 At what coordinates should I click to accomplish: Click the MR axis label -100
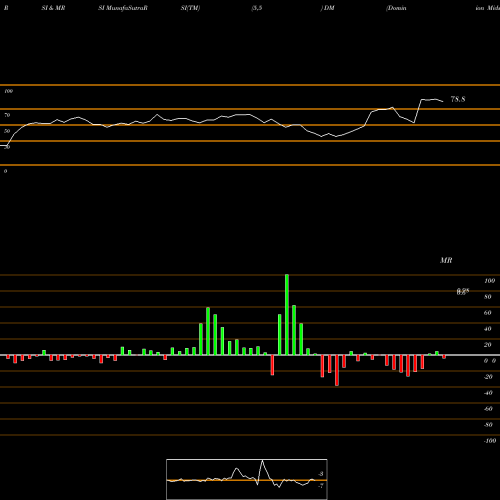(490, 441)
